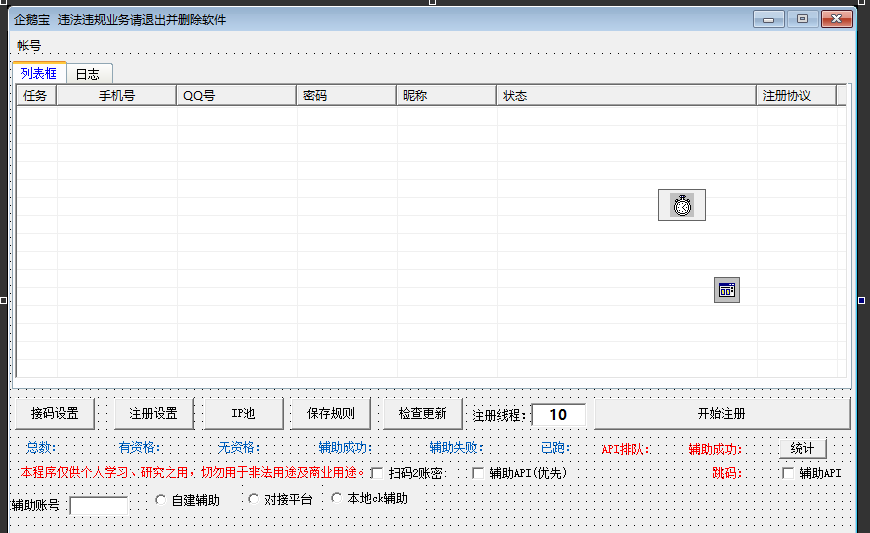The image size is (870, 533).
Task: Click the 接码设置 button
Action: (54, 414)
